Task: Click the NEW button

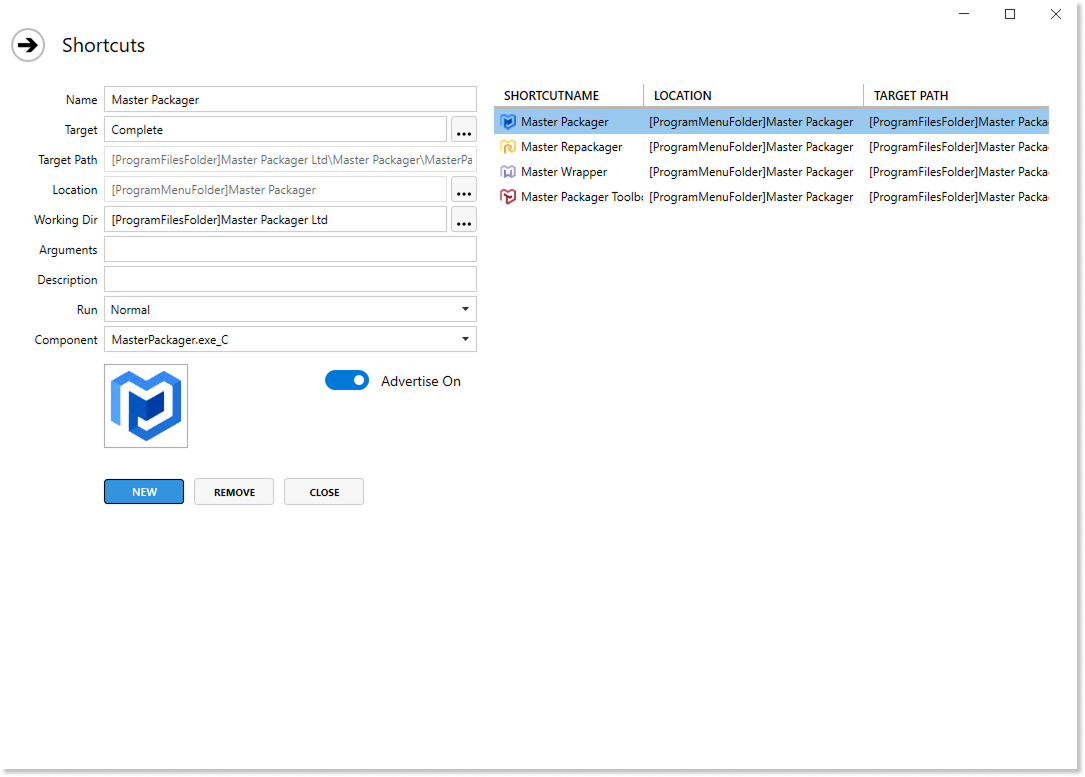Action: pyautogui.click(x=144, y=492)
